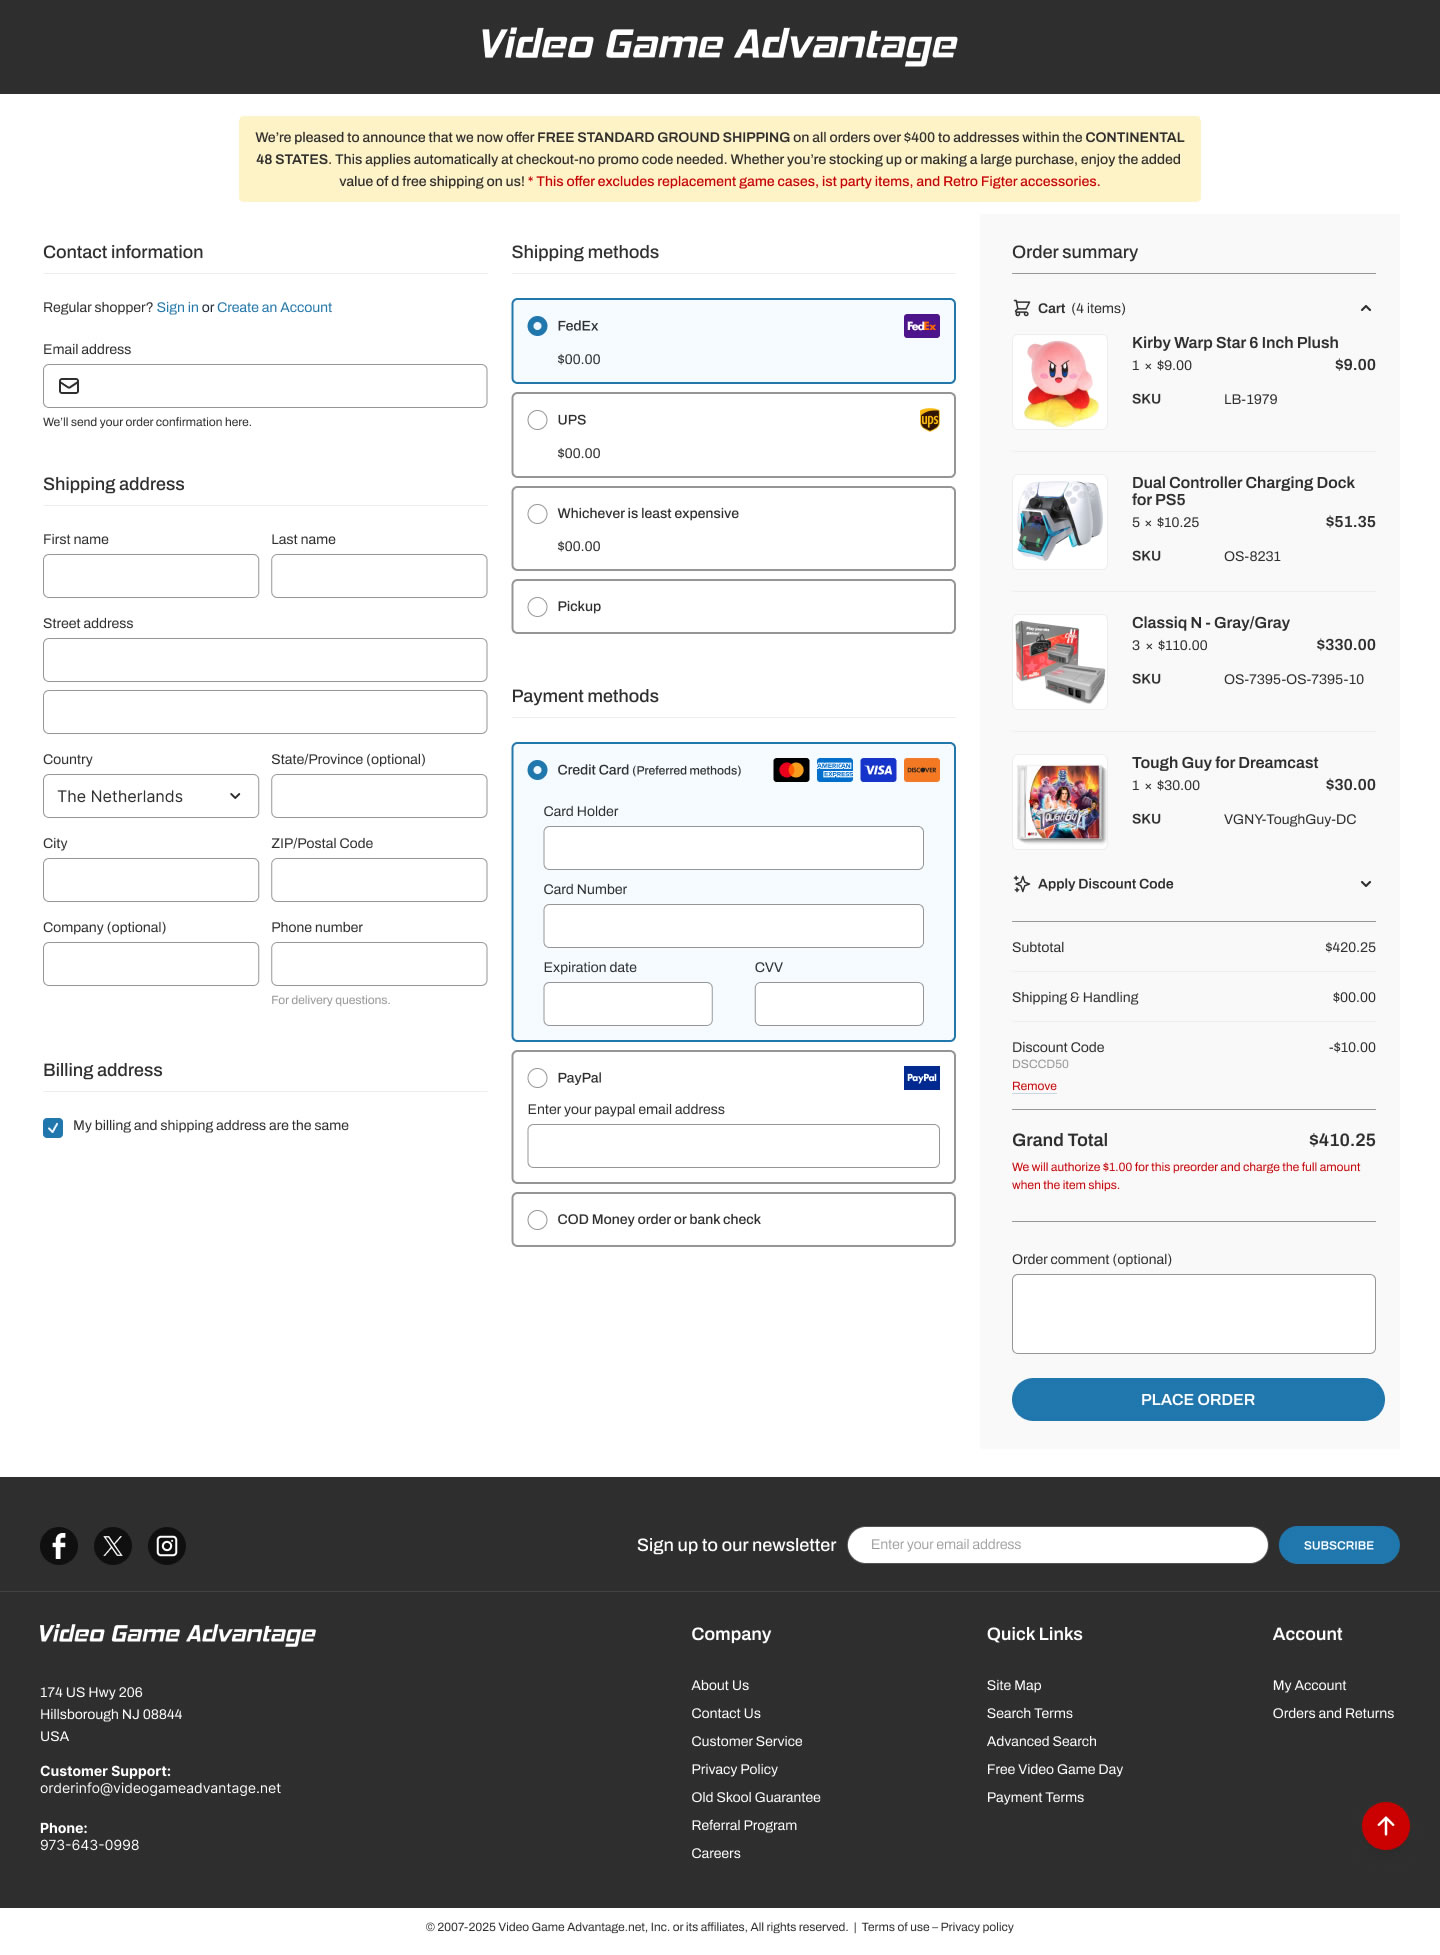Click the UPS shield logo icon
1440x1955 pixels.
(x=929, y=420)
